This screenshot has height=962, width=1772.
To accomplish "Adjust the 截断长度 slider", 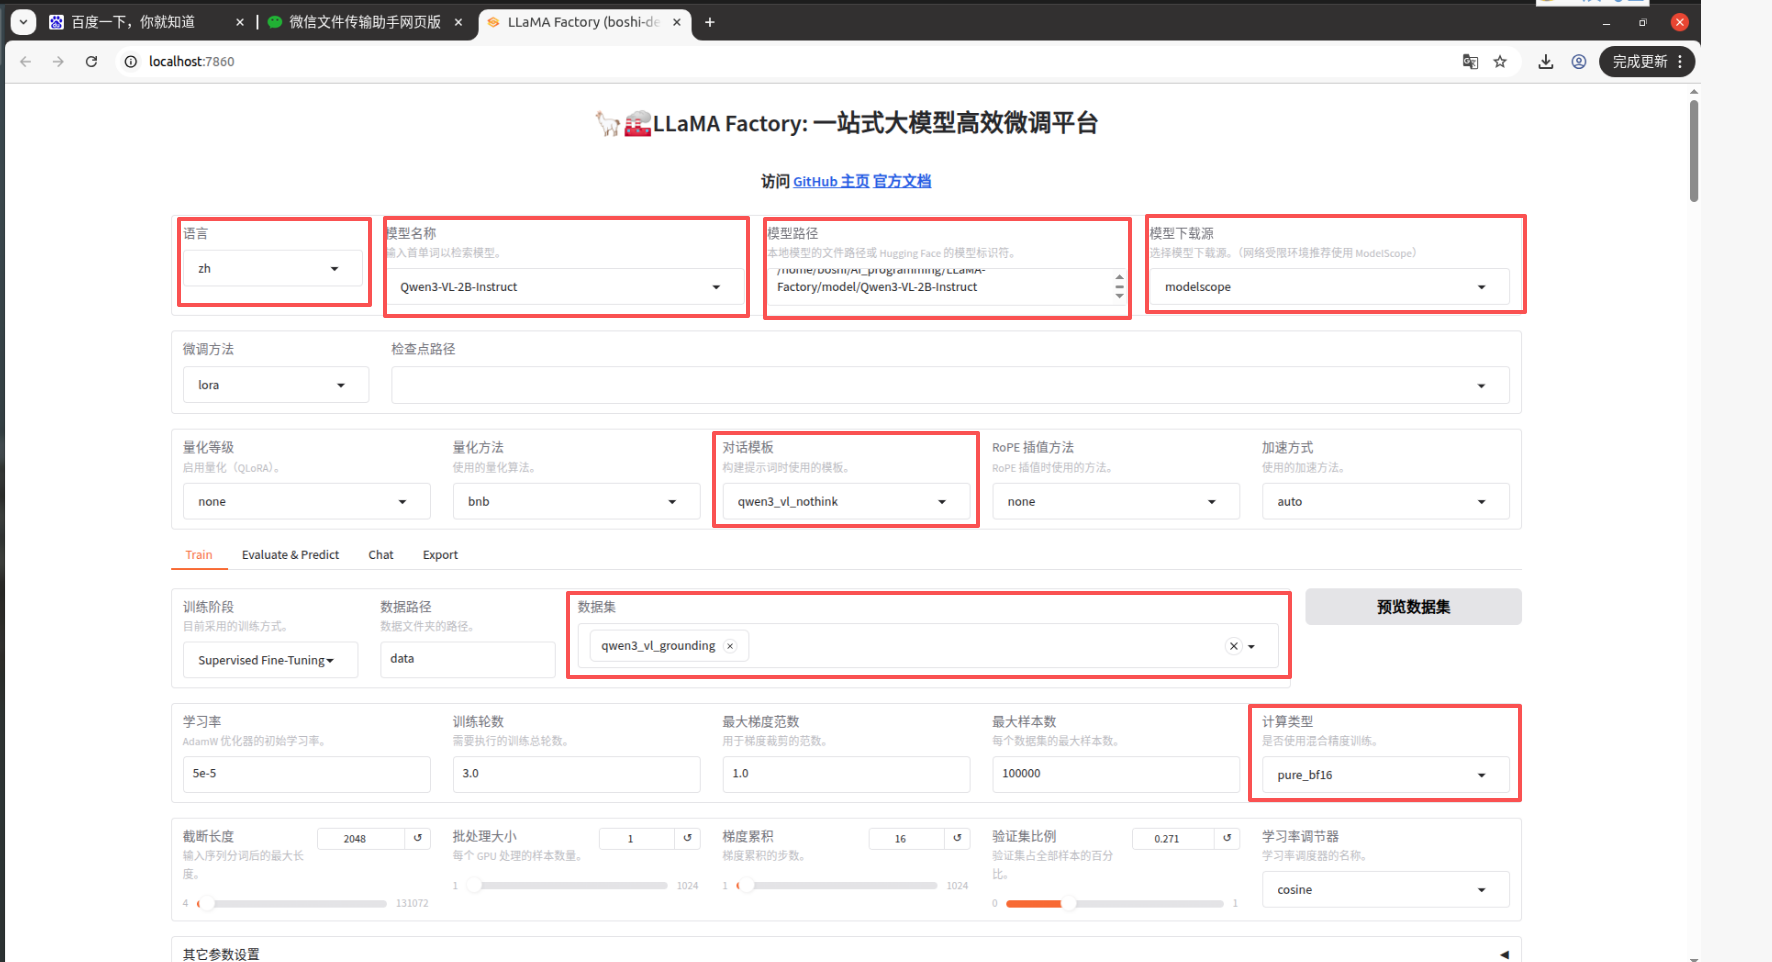I will click(293, 903).
